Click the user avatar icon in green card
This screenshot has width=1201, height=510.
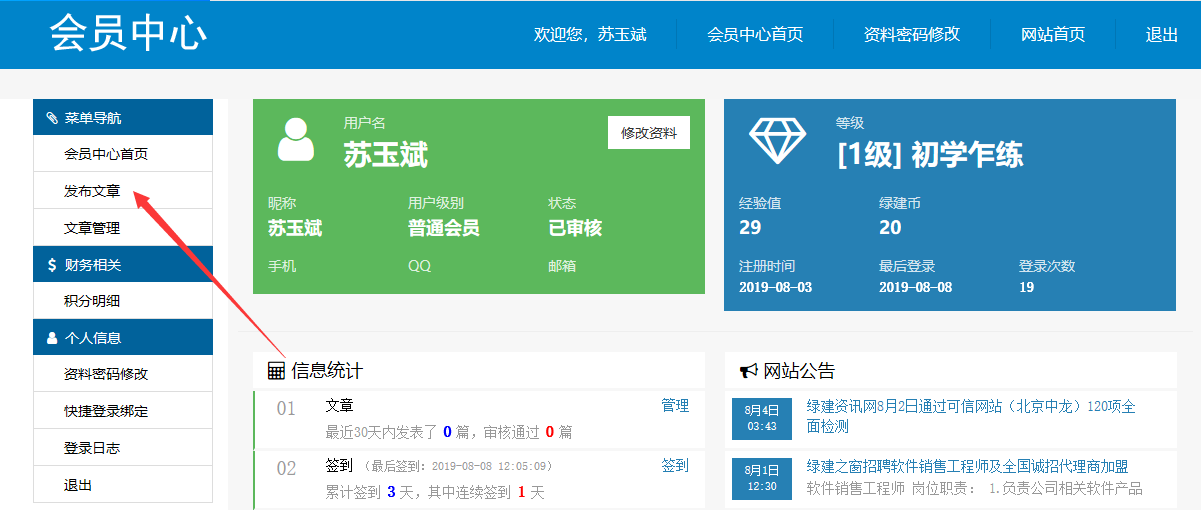(x=295, y=140)
